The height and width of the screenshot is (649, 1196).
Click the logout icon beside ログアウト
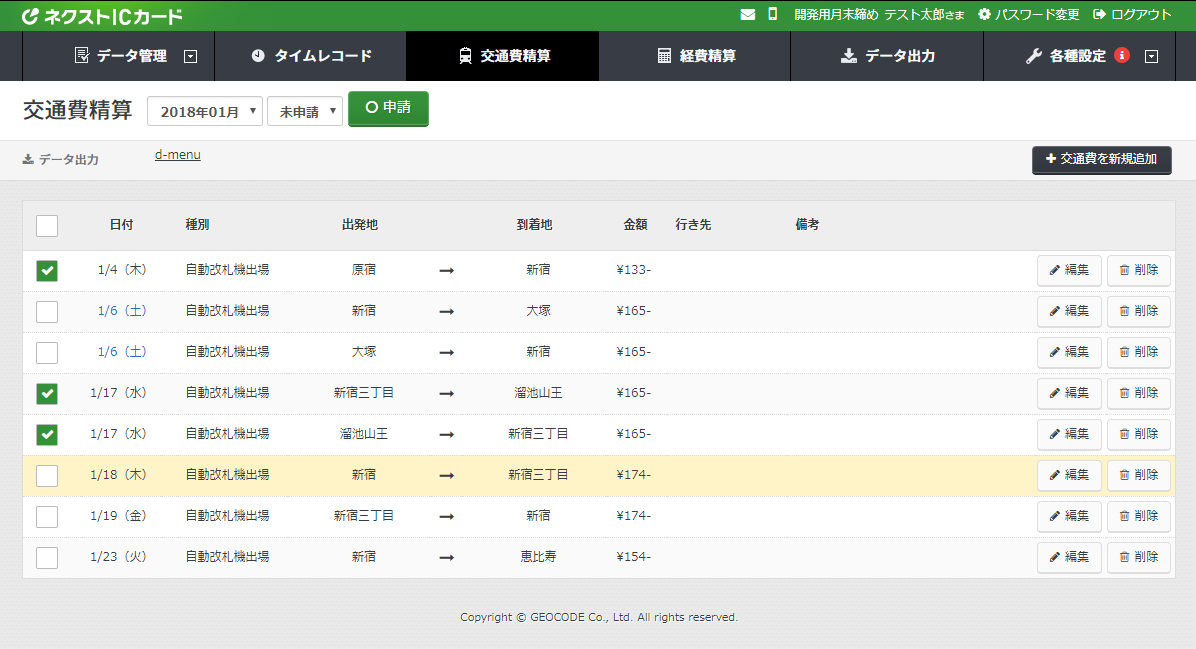1098,15
